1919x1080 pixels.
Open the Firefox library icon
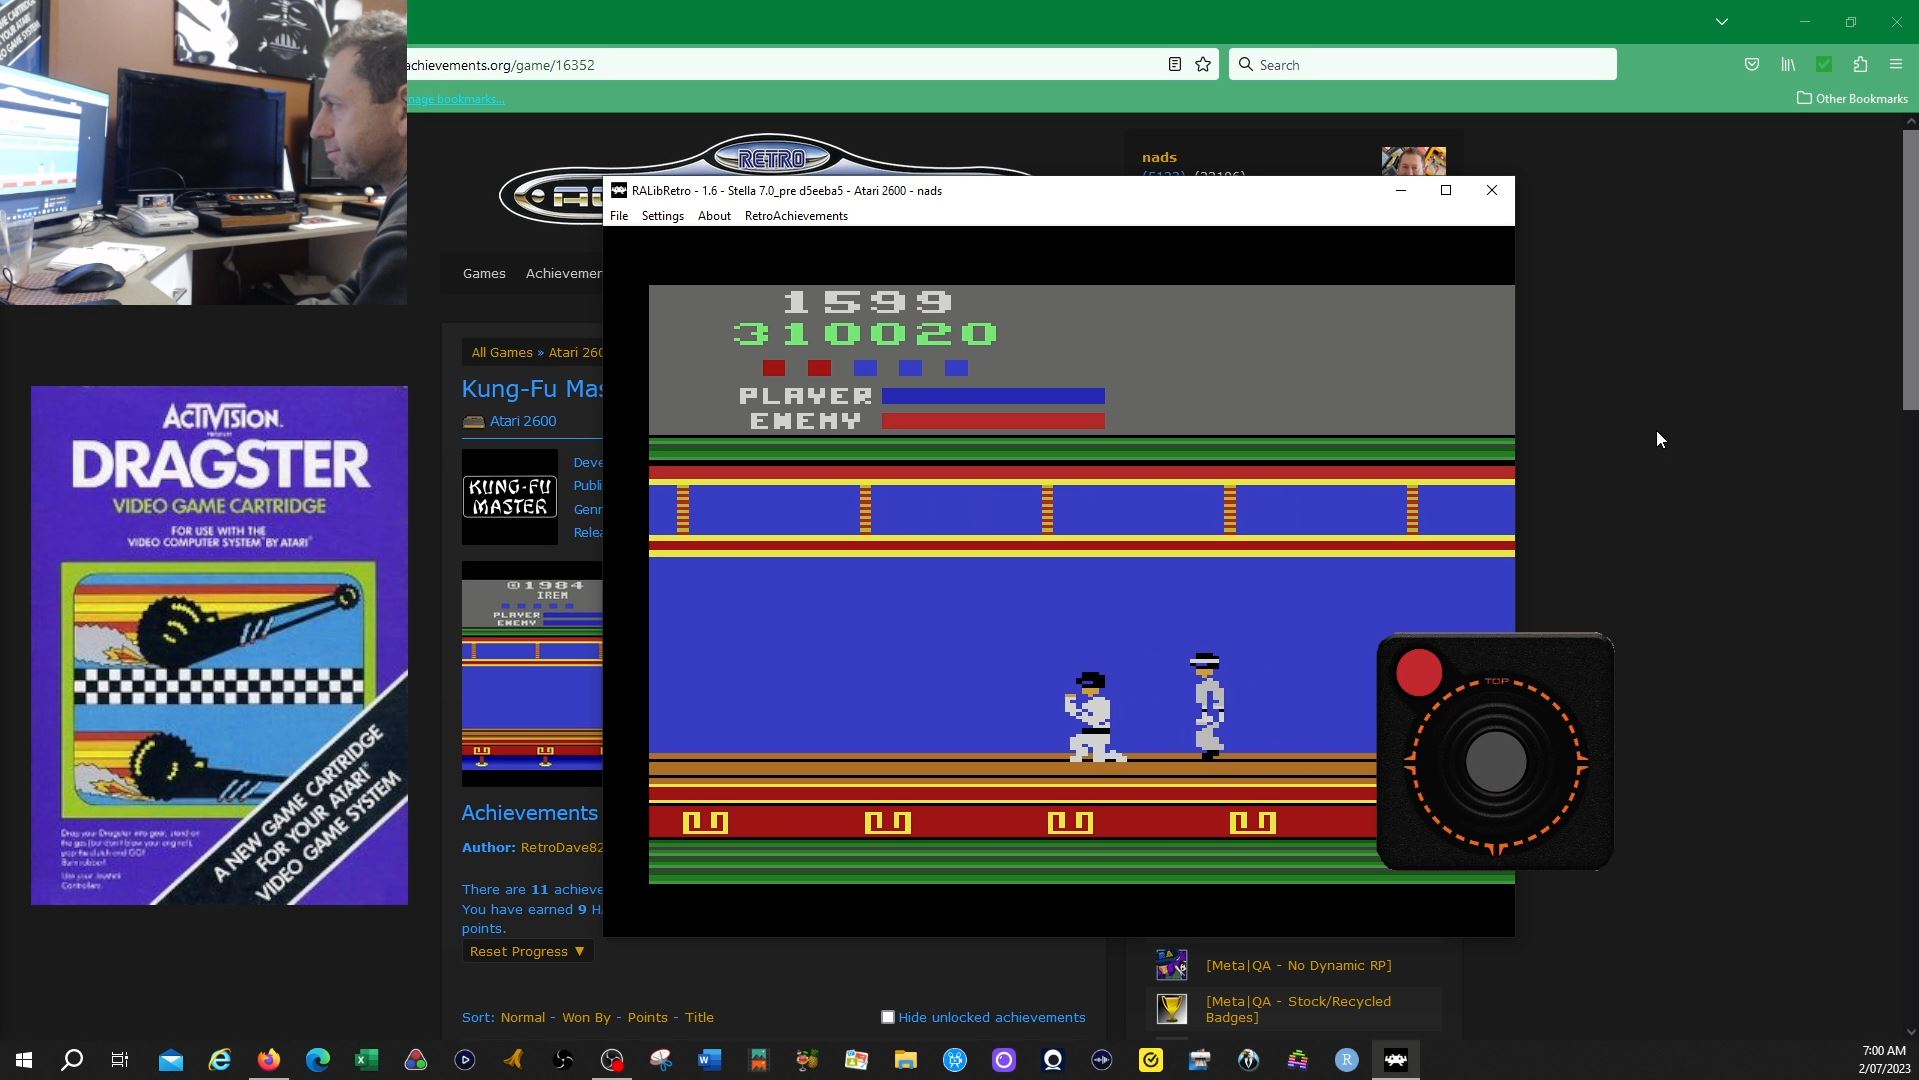(1788, 65)
